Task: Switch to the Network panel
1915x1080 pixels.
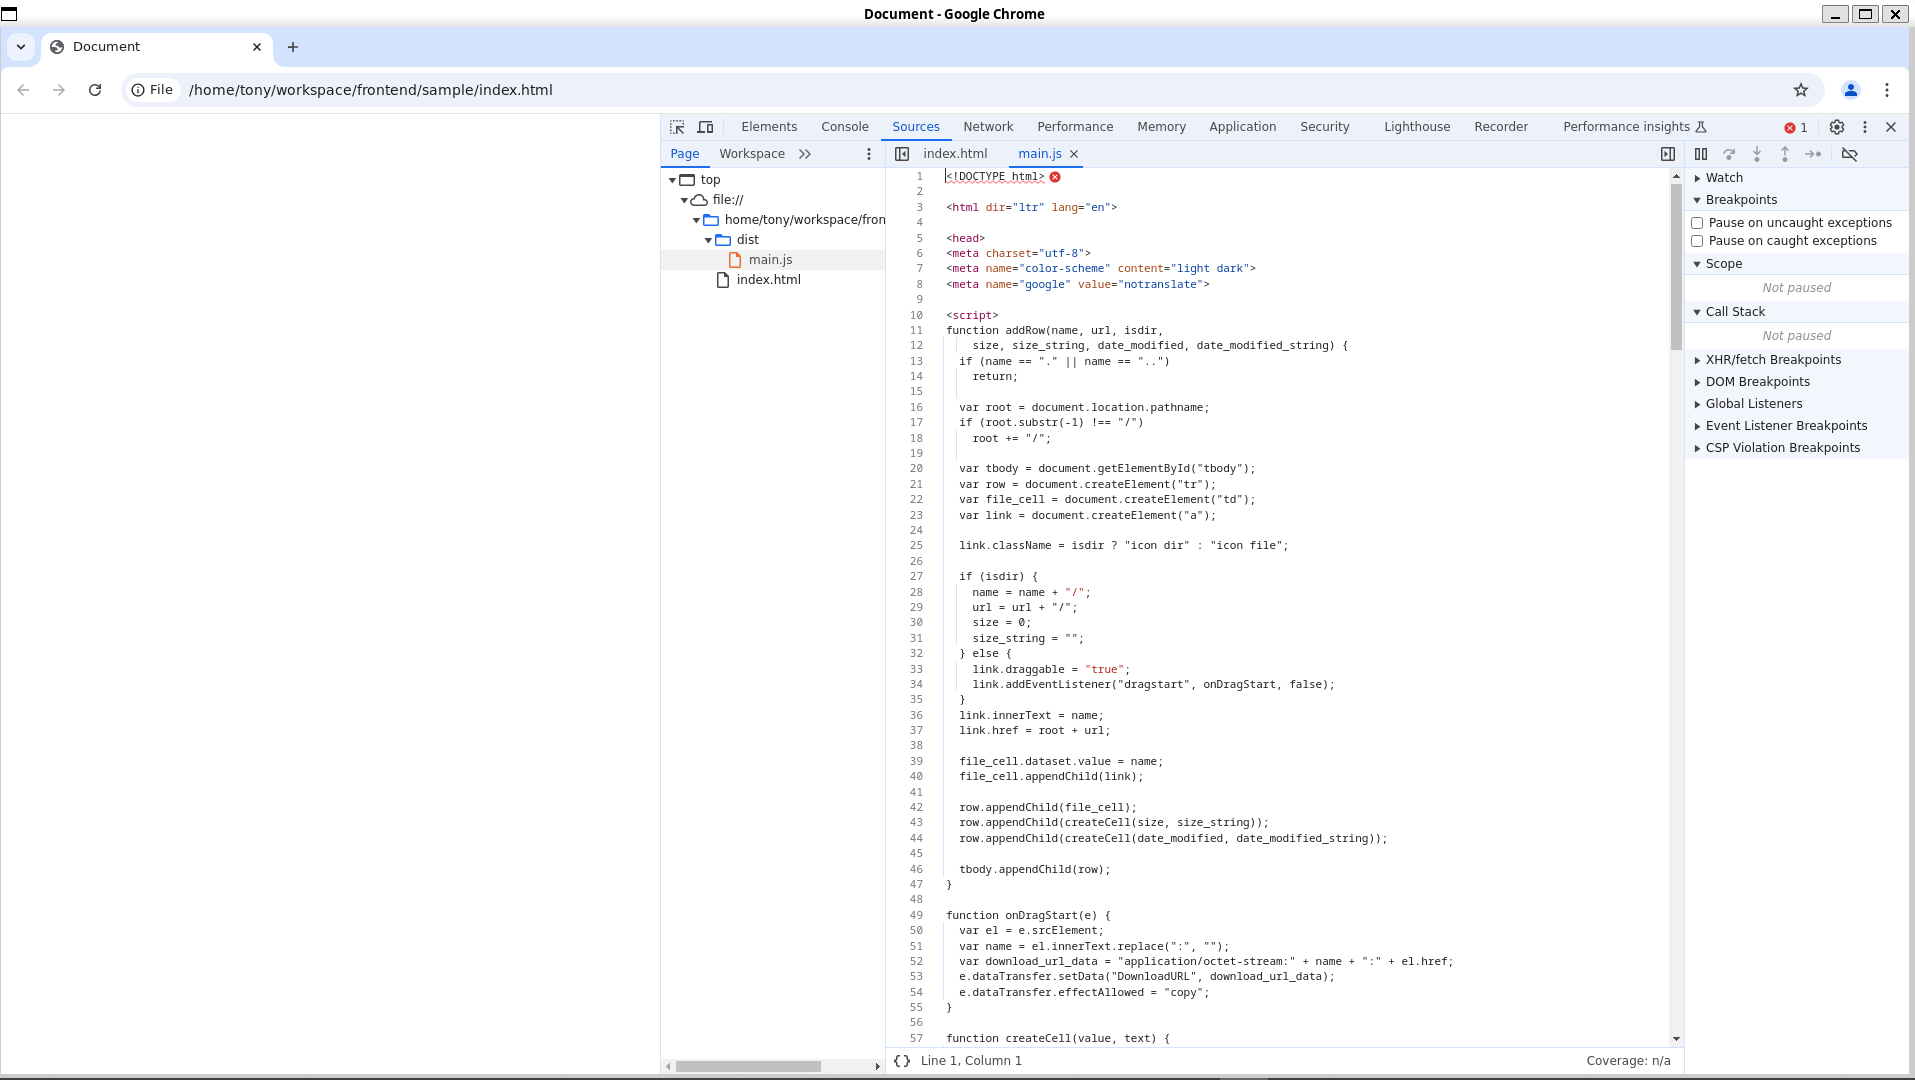Action: click(988, 127)
